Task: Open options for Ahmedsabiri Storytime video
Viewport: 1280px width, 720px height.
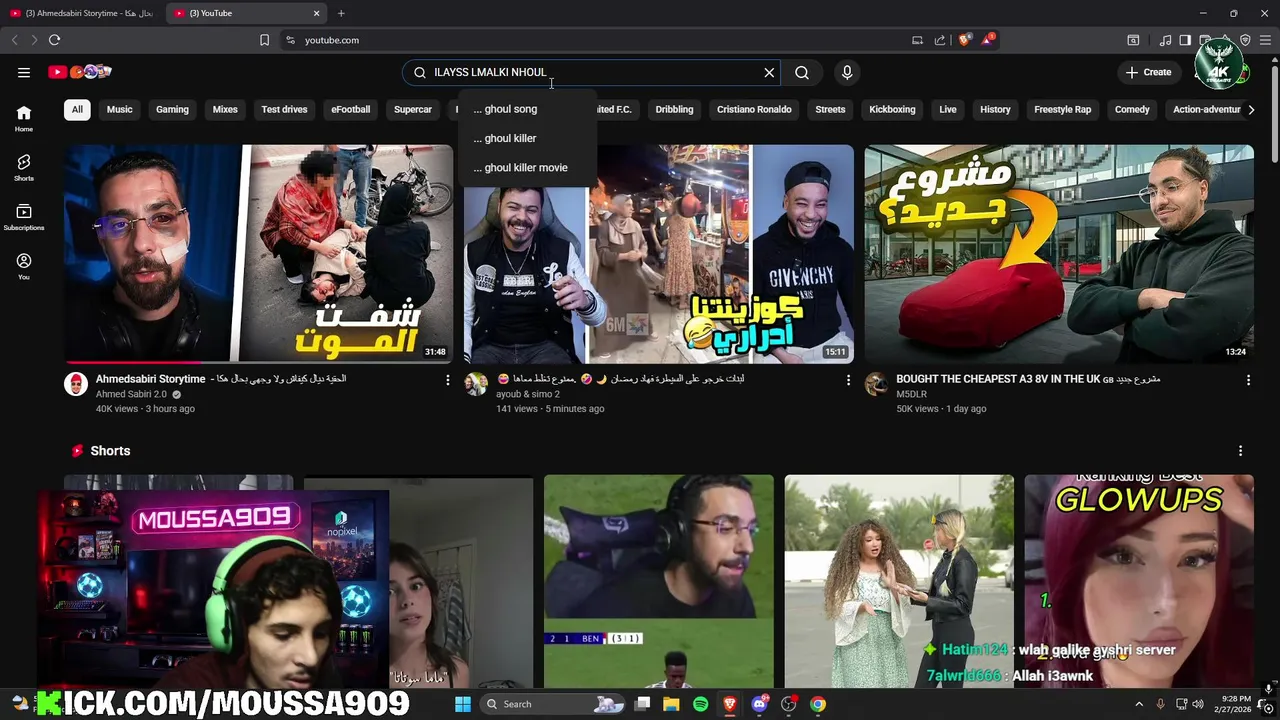Action: click(447, 380)
